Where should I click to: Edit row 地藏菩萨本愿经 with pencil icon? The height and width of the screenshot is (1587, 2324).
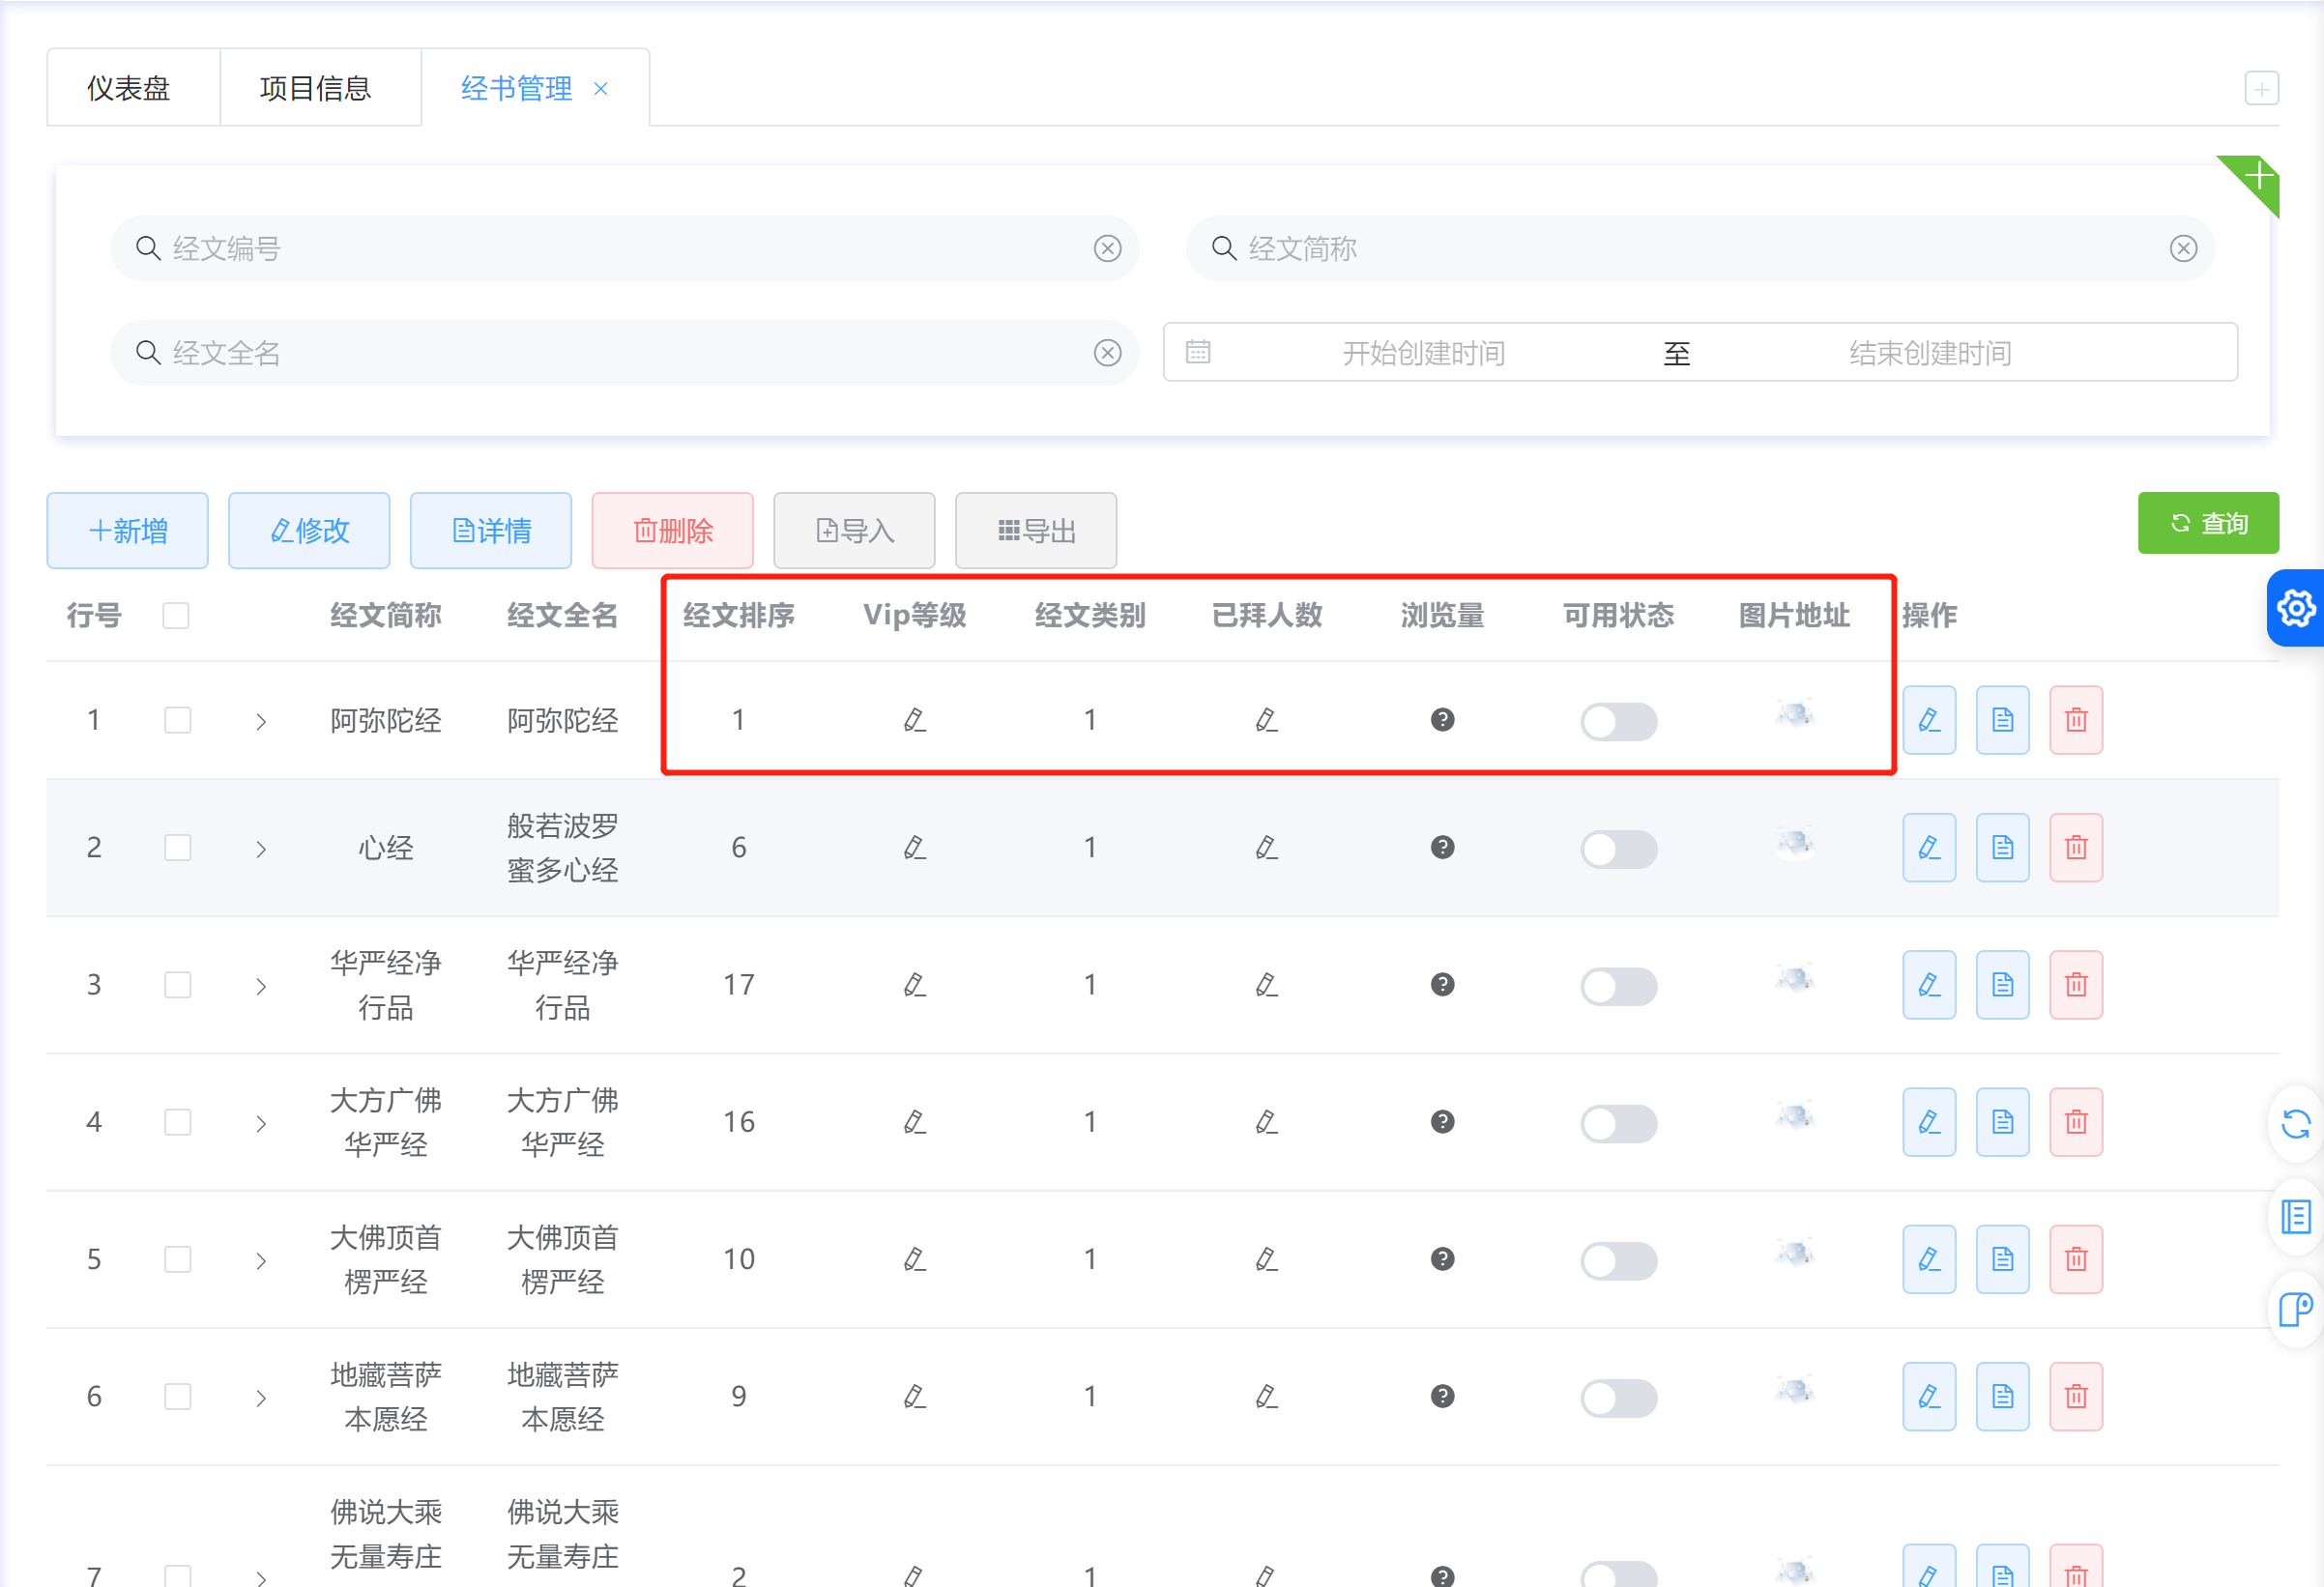[1929, 1396]
